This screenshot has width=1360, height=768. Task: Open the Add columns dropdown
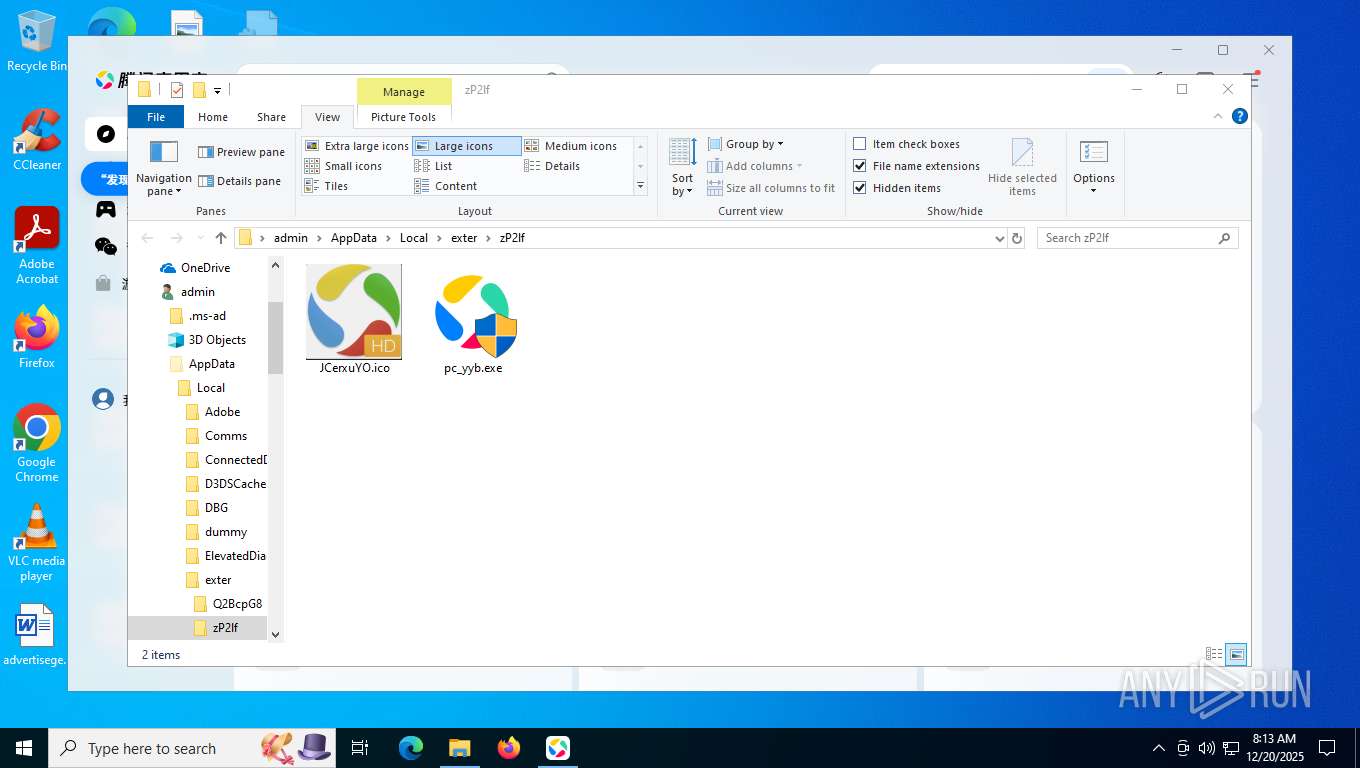coord(755,166)
